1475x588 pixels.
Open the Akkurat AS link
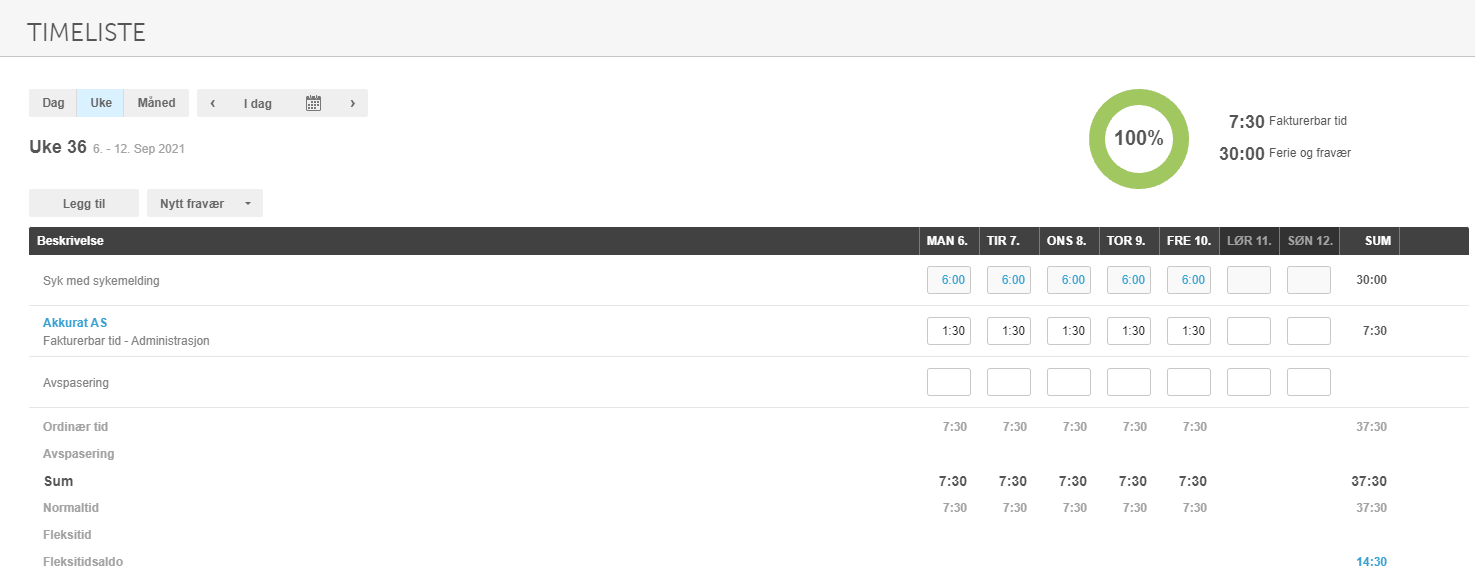75,323
